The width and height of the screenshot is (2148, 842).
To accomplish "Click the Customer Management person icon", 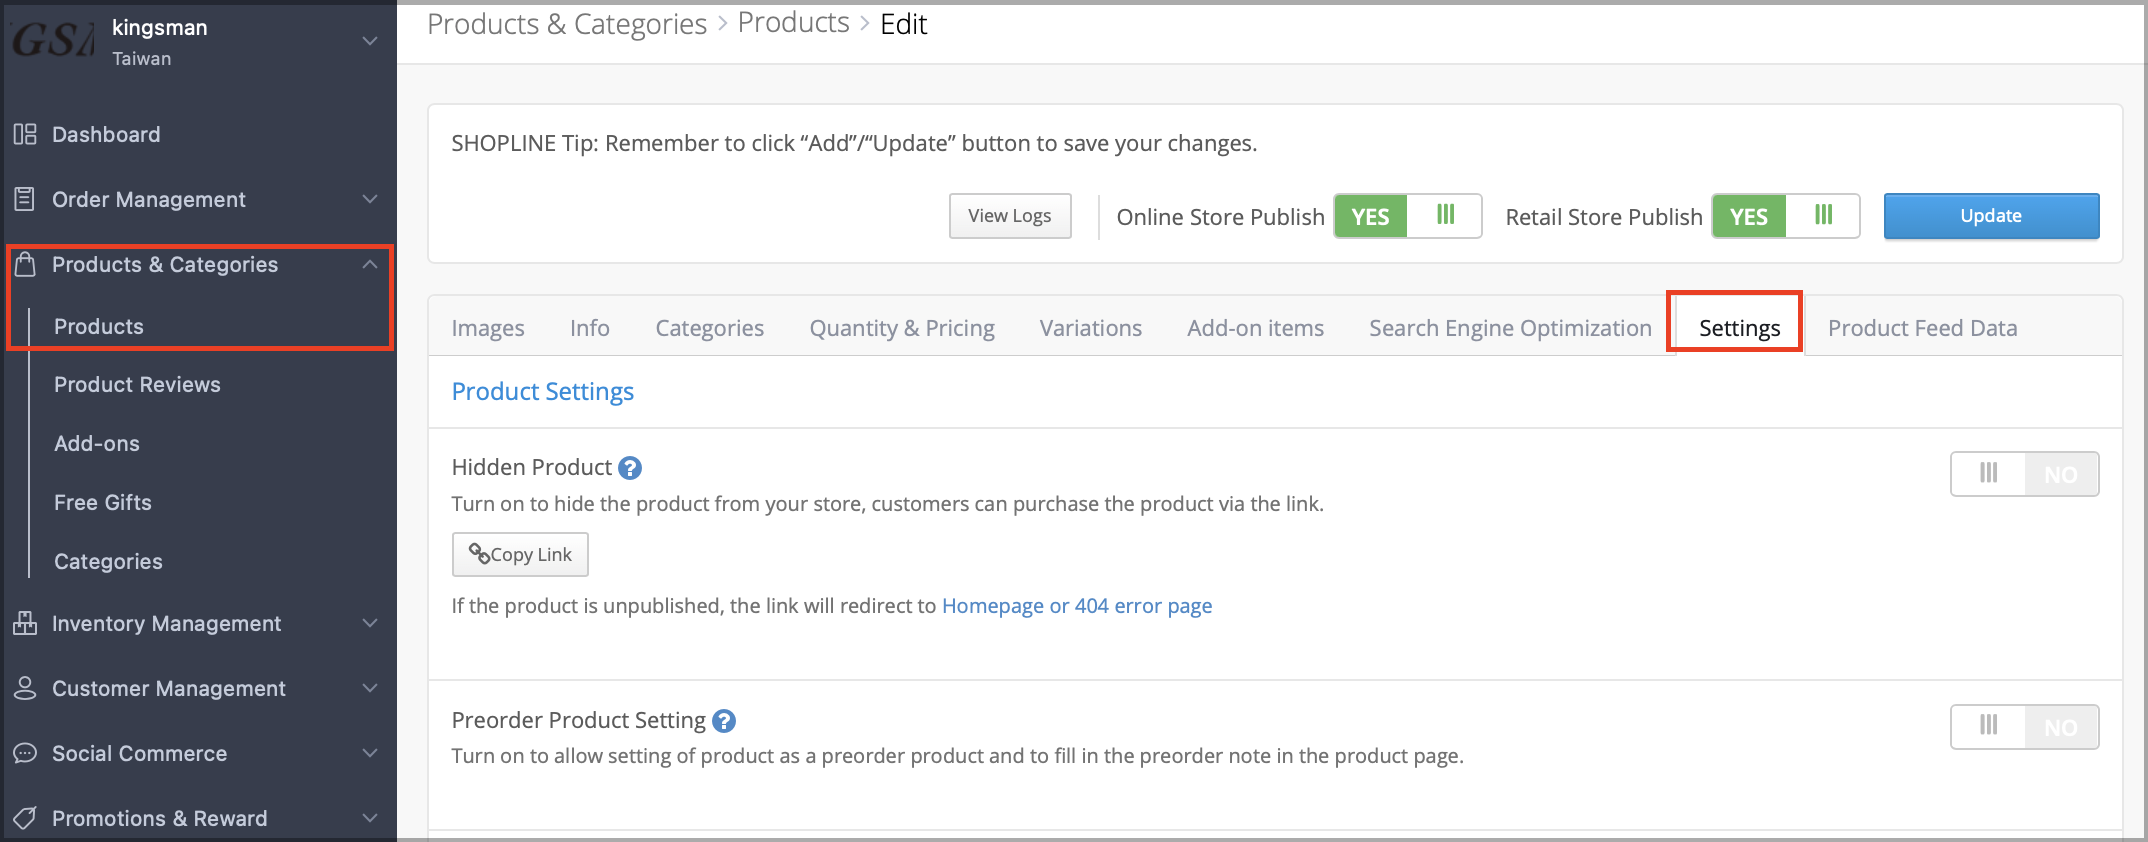I will coord(25,688).
